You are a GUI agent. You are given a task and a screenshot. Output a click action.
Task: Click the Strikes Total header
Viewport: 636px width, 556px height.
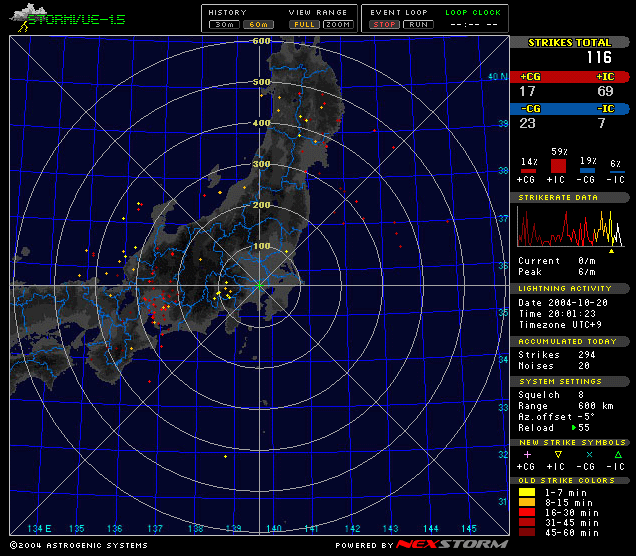coord(569,43)
